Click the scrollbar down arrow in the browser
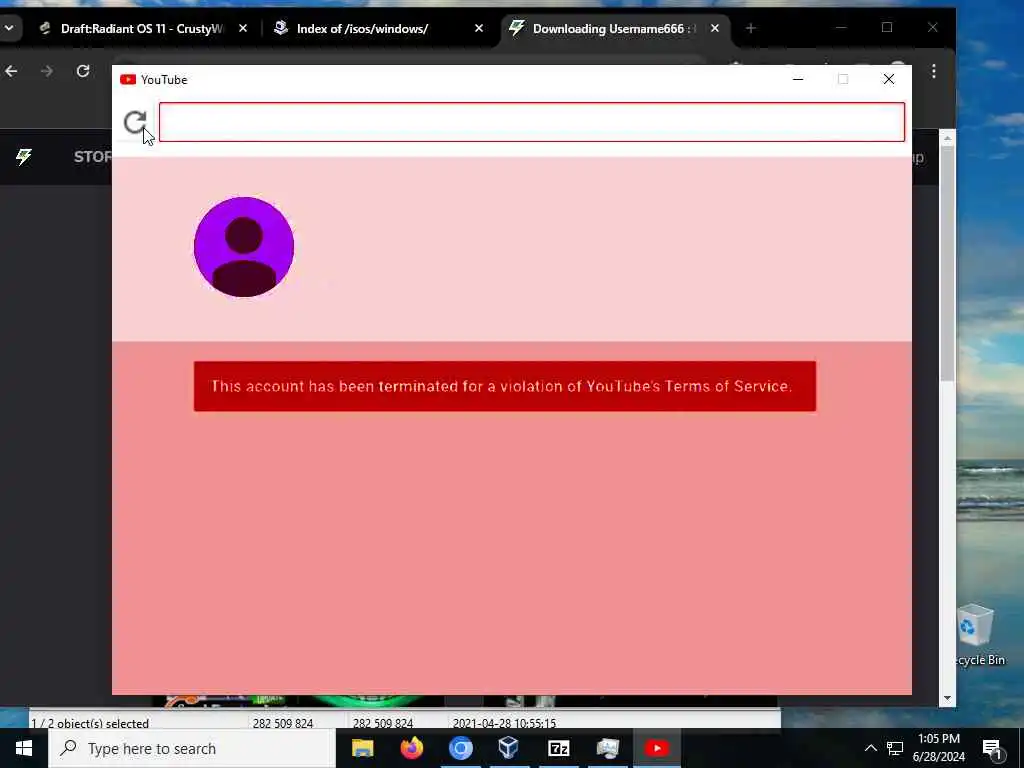This screenshot has height=768, width=1024. point(947,698)
